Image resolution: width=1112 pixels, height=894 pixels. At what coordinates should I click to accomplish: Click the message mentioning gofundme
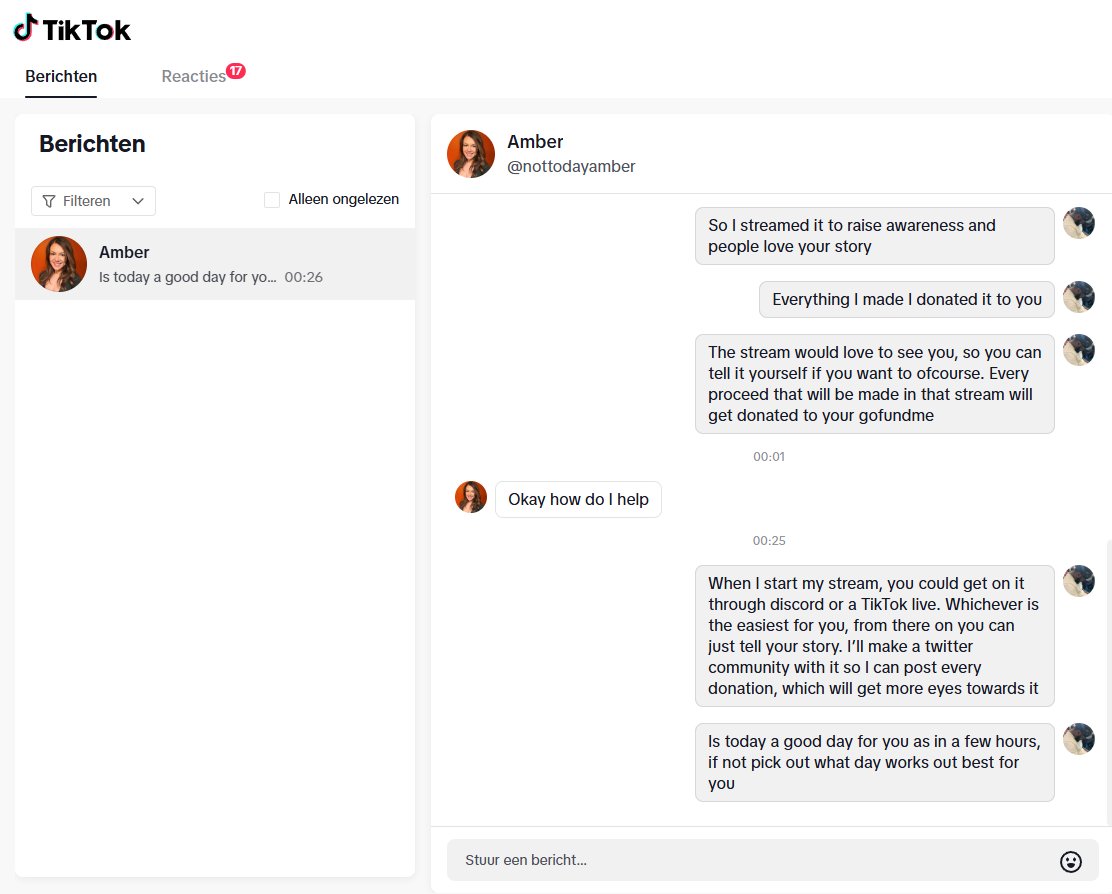[x=874, y=384]
